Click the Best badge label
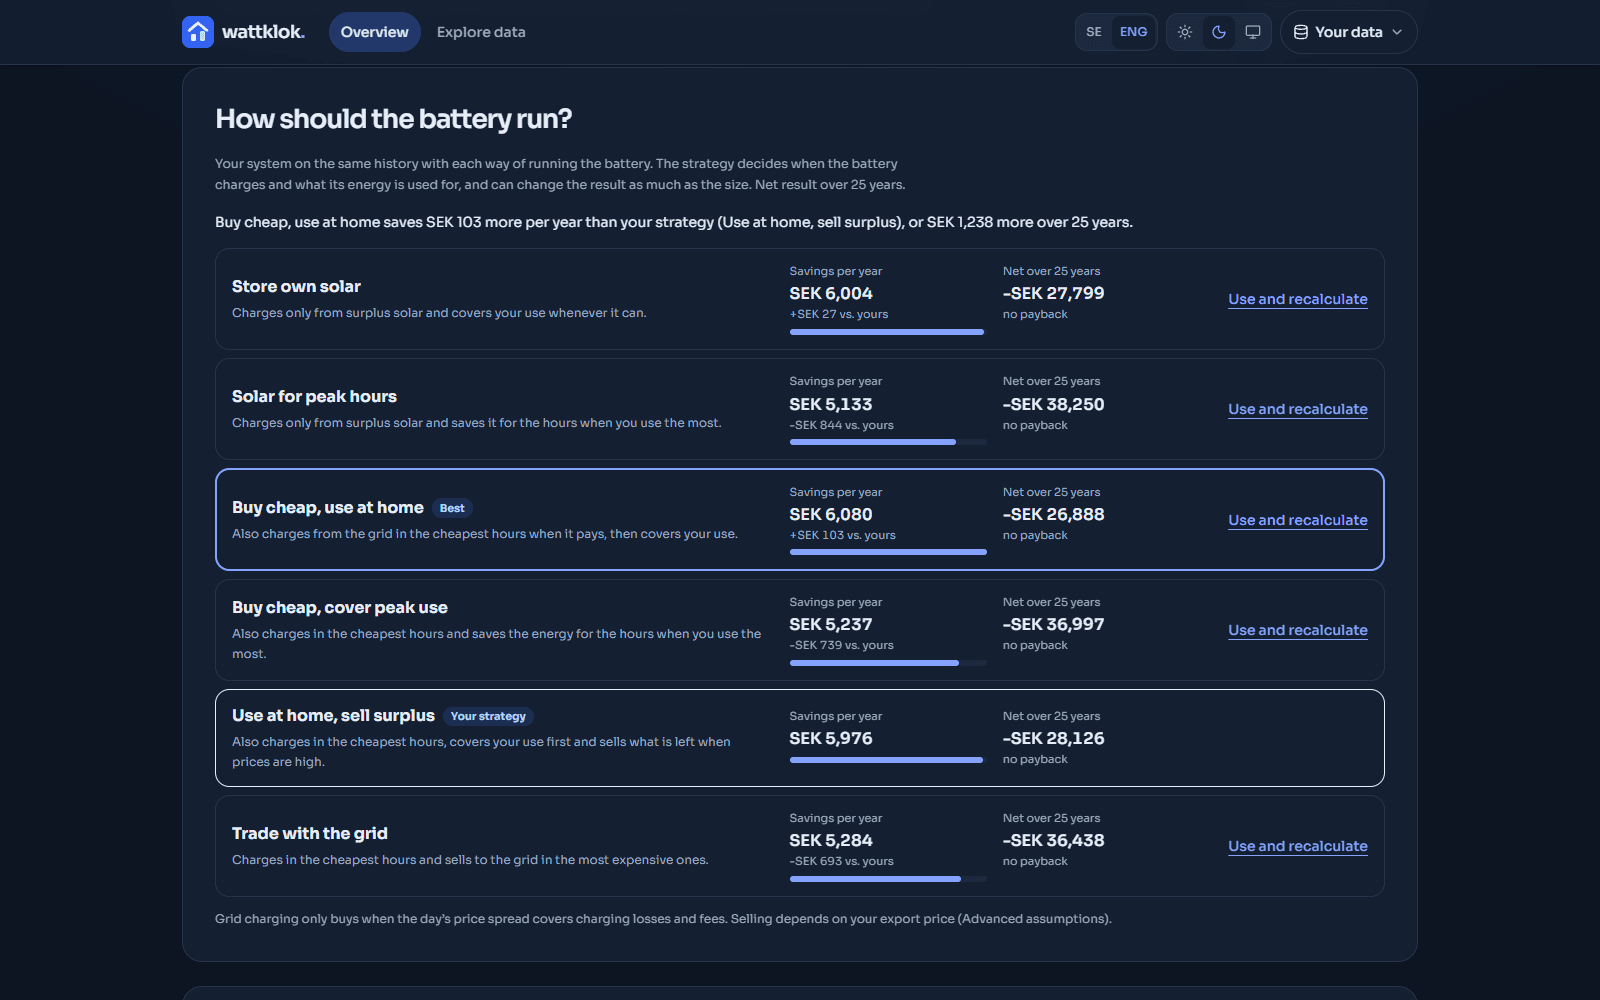Viewport: 1600px width, 1000px height. click(x=452, y=508)
